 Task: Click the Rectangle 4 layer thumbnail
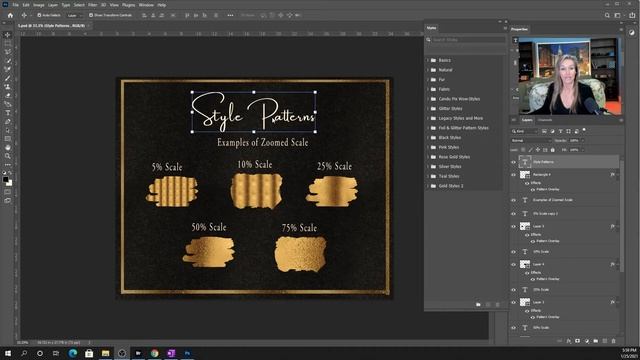pos(525,175)
